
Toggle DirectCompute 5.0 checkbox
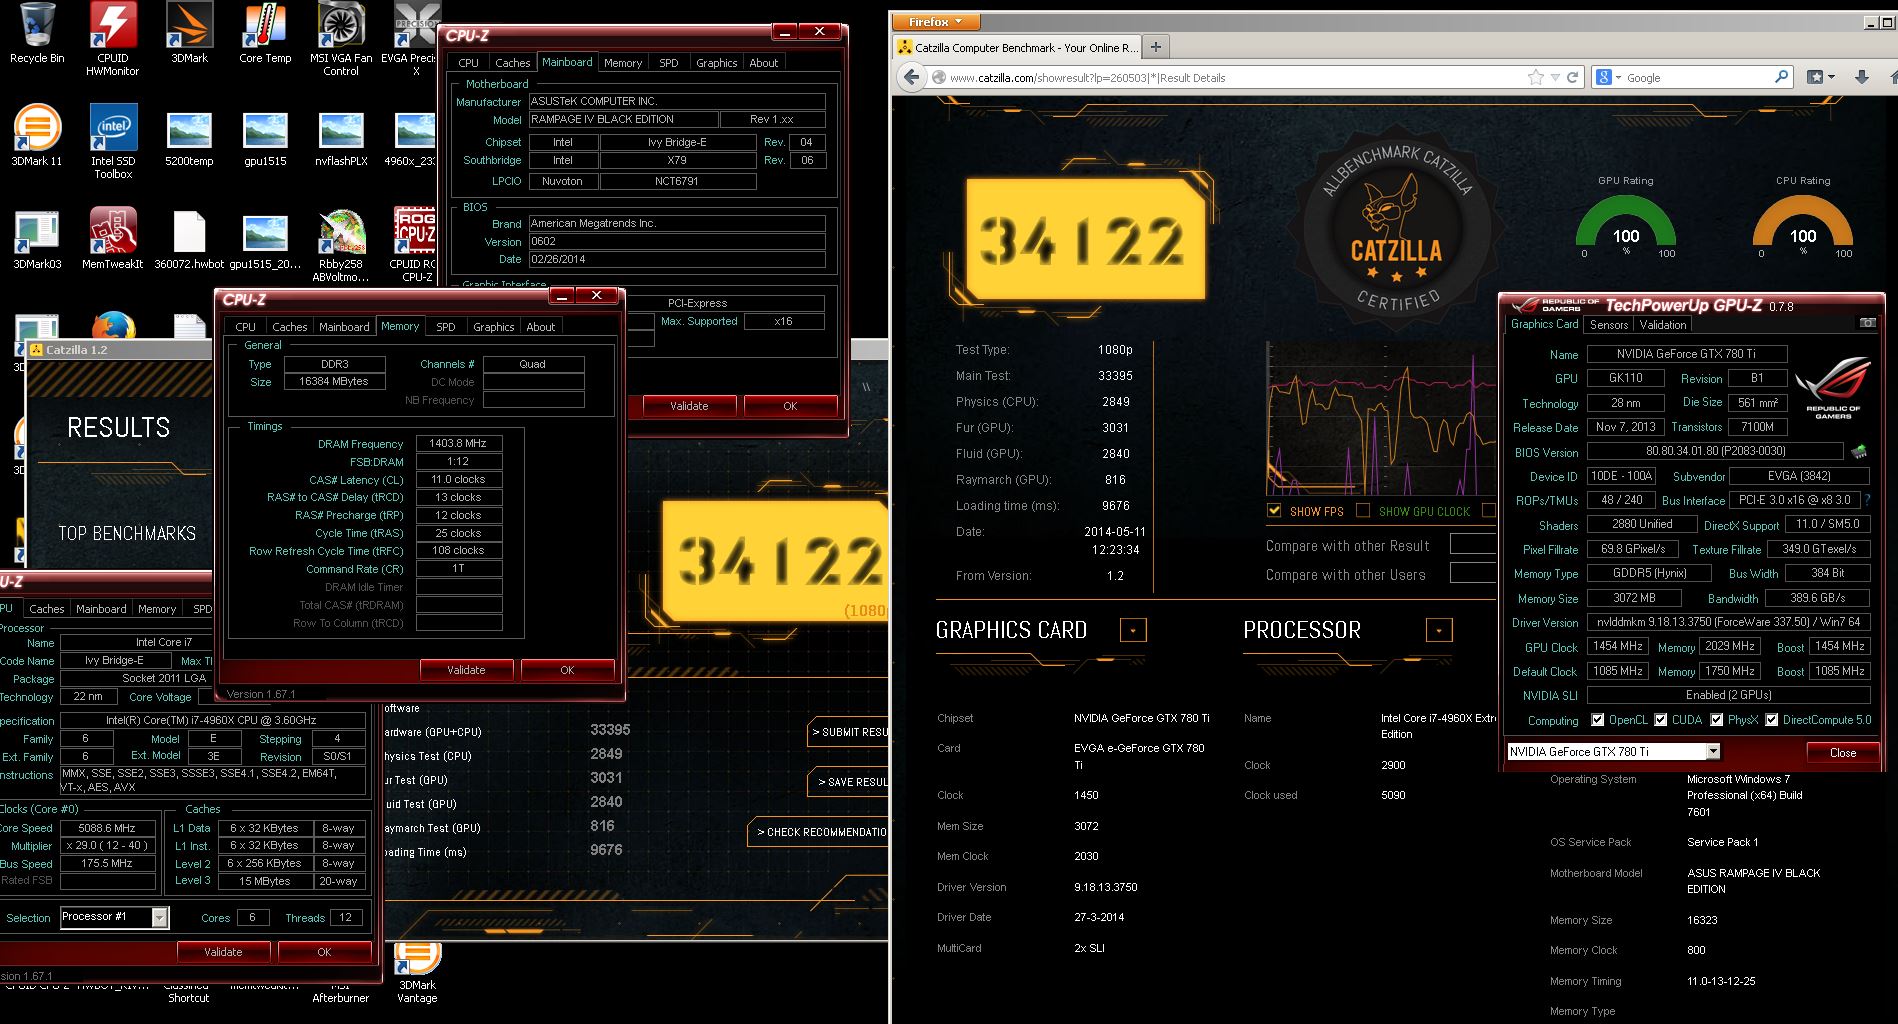1771,720
